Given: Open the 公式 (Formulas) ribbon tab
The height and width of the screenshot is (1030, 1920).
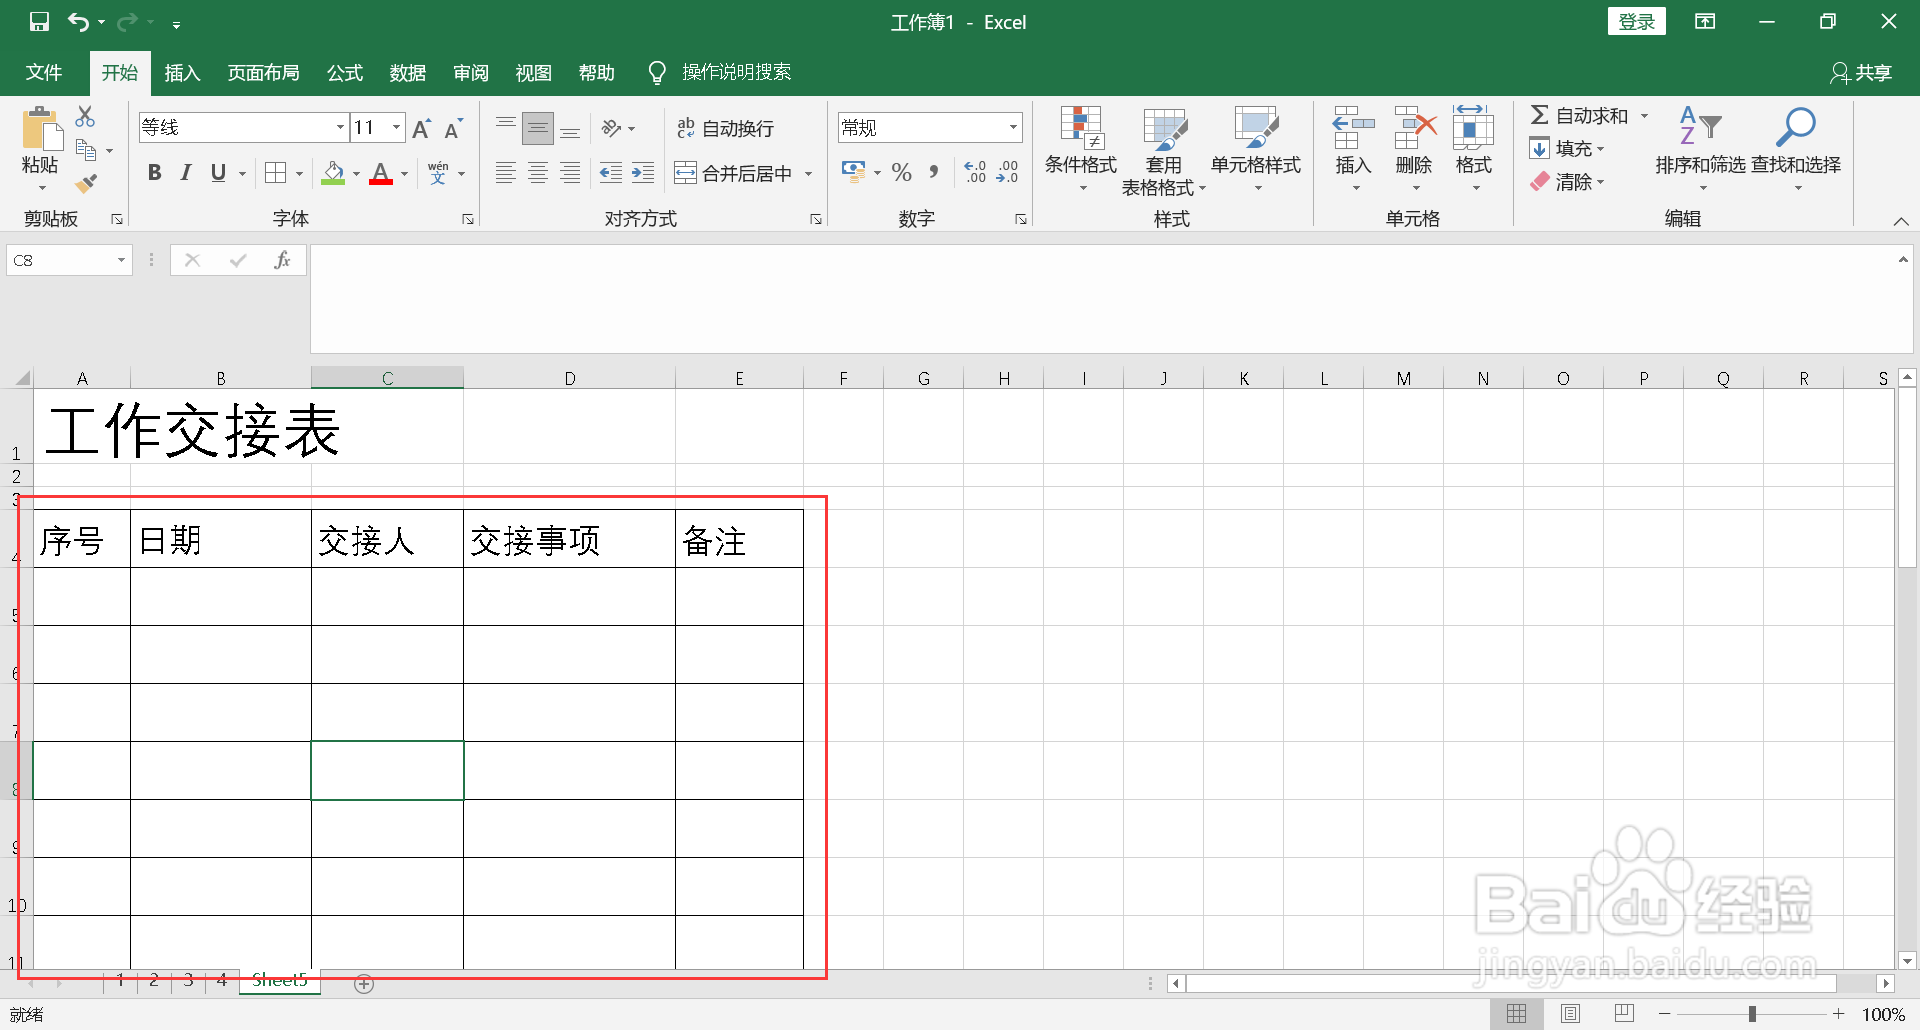Looking at the screenshot, I should click(344, 72).
